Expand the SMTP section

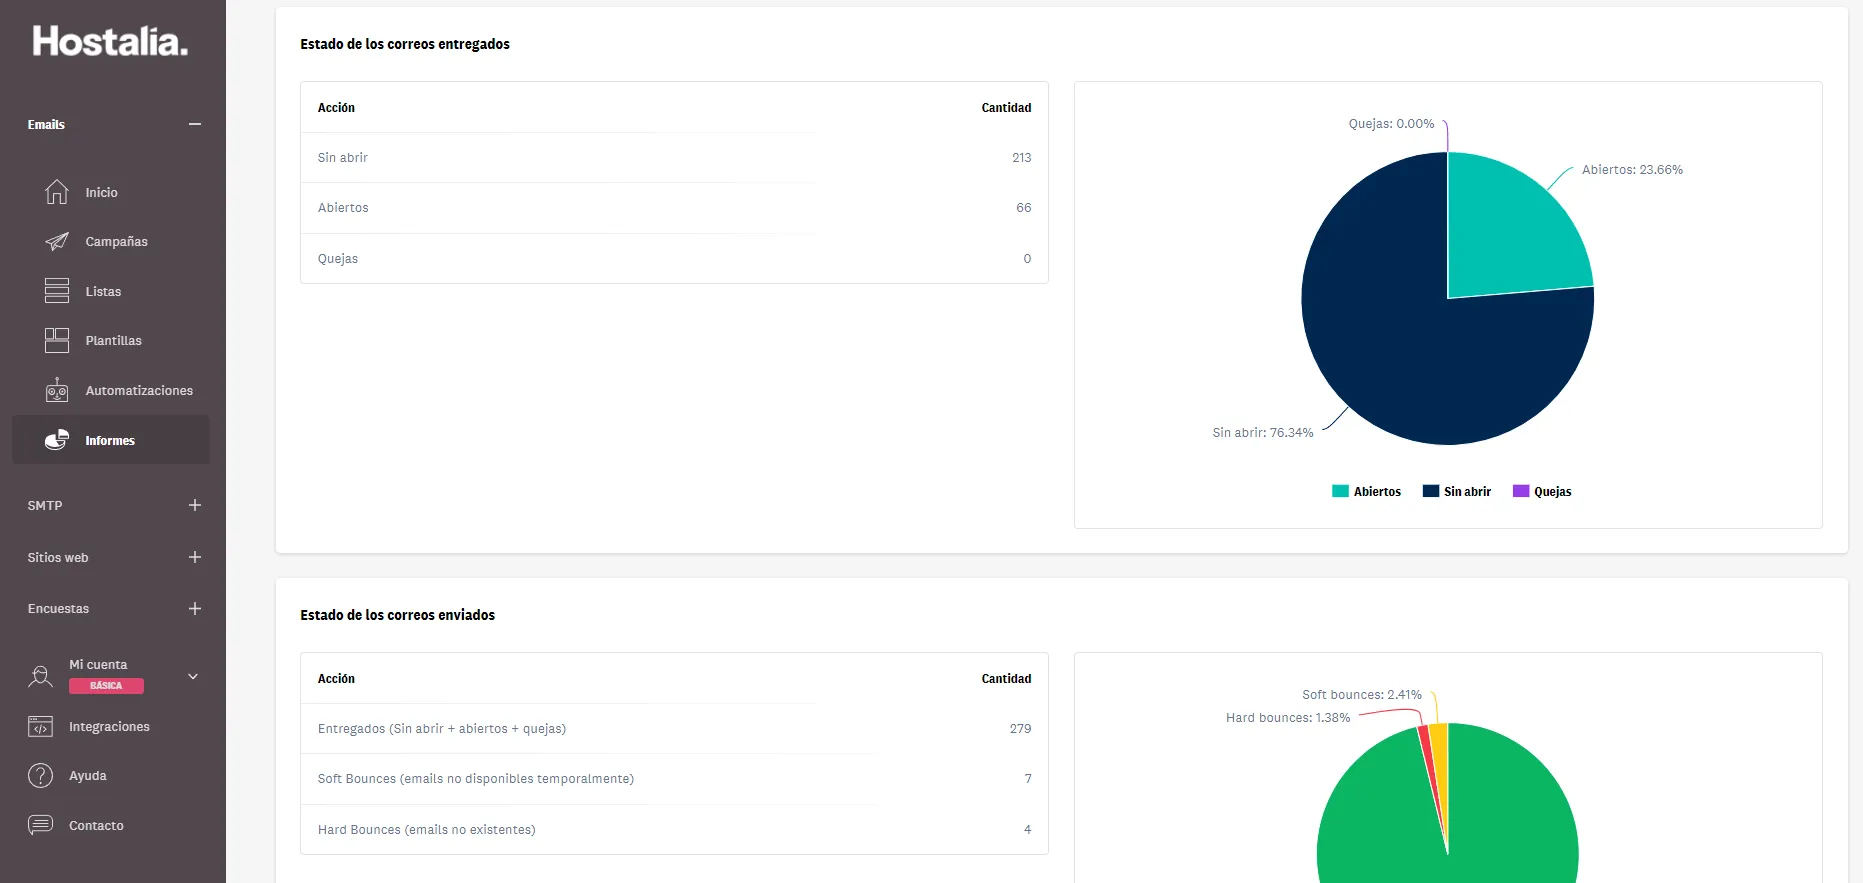pyautogui.click(x=195, y=505)
